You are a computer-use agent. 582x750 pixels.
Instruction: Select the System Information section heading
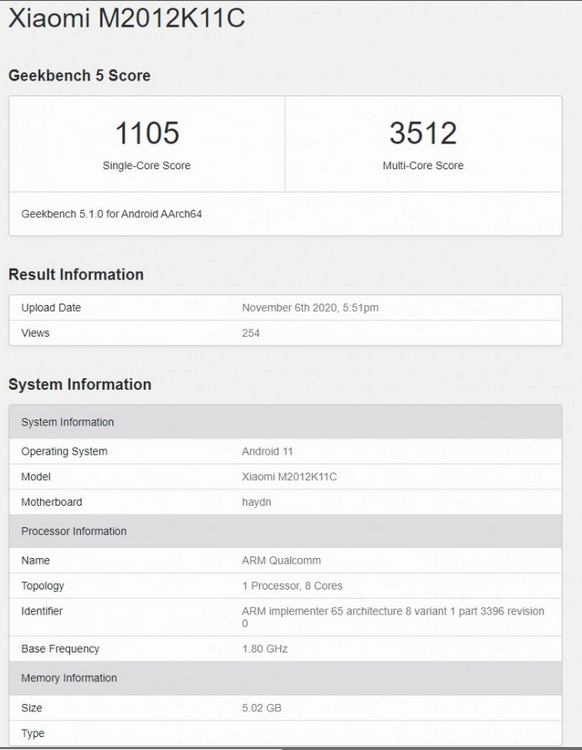pos(80,385)
